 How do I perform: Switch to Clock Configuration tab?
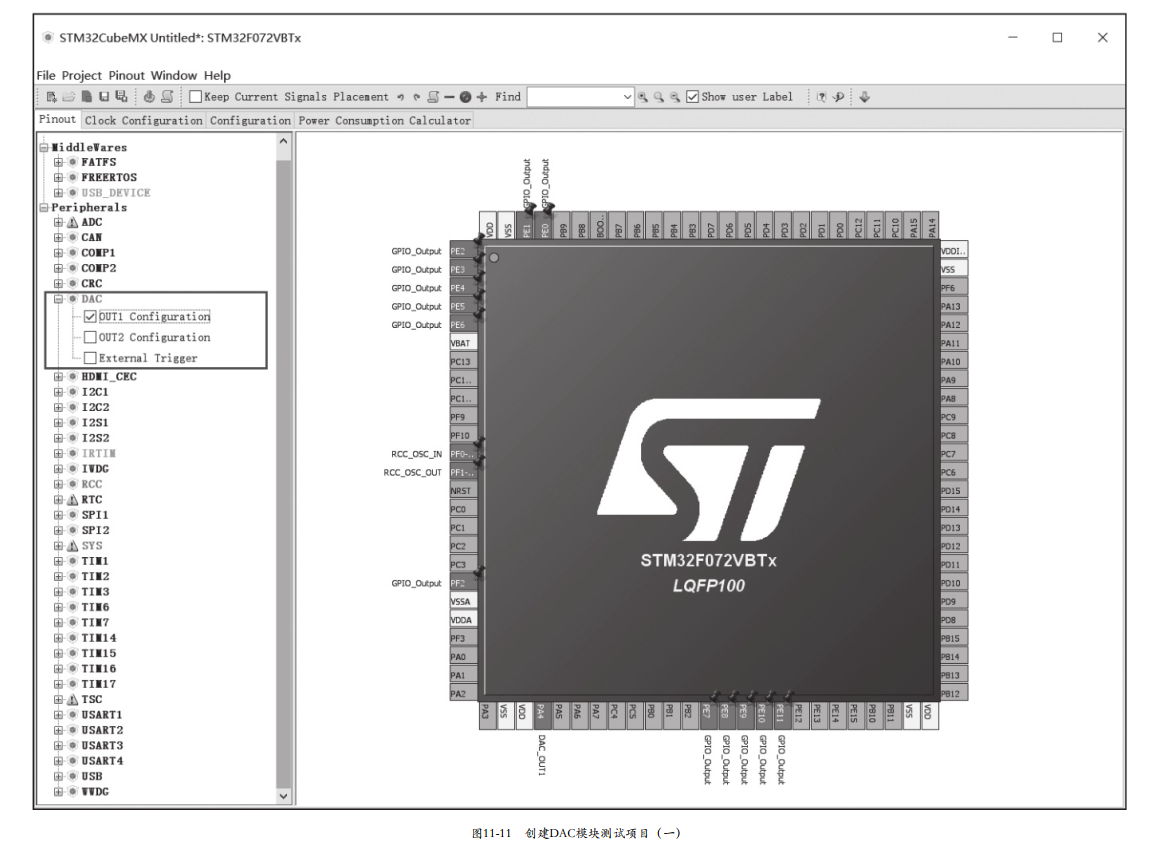pos(144,120)
